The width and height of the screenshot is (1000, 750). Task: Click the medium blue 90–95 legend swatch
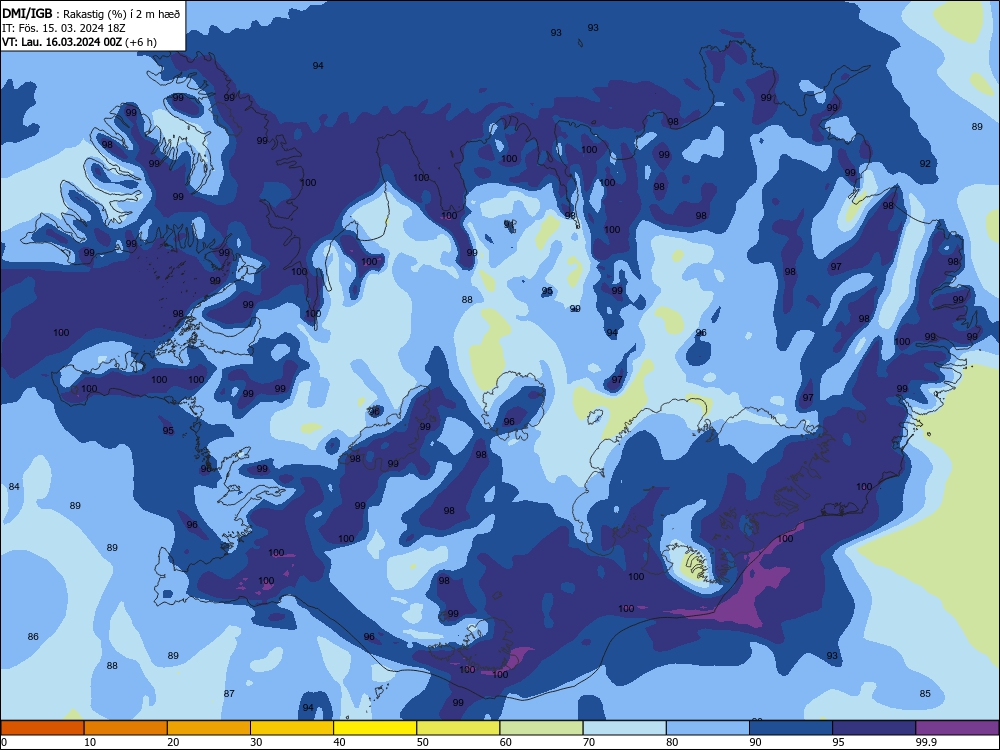(x=791, y=728)
